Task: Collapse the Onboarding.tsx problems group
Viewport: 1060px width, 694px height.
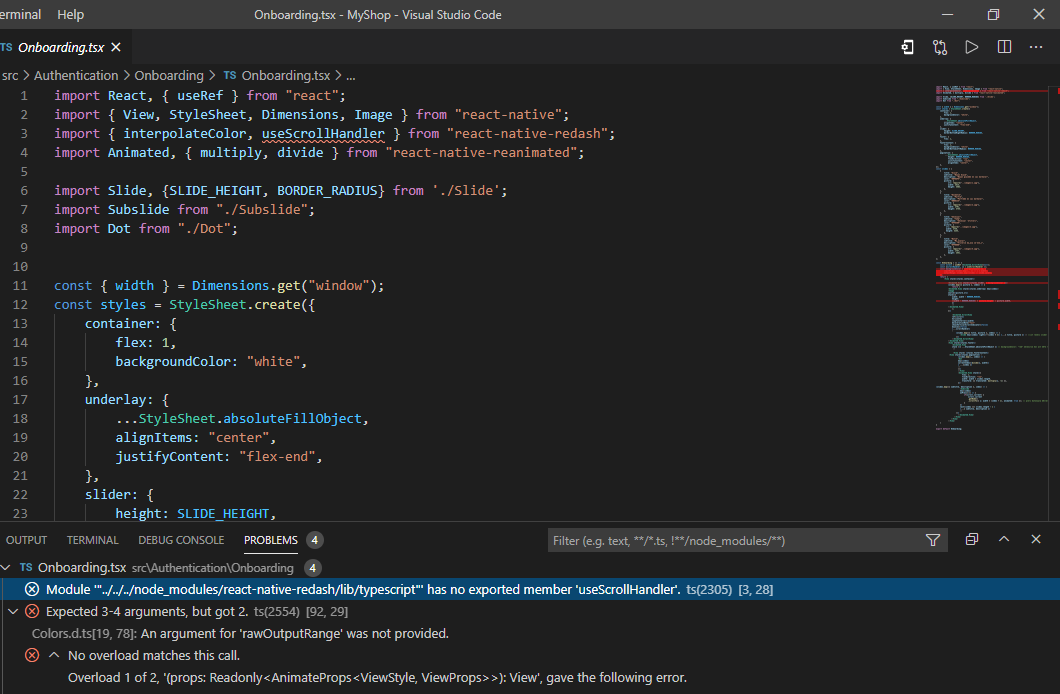Action: click(x=6, y=567)
